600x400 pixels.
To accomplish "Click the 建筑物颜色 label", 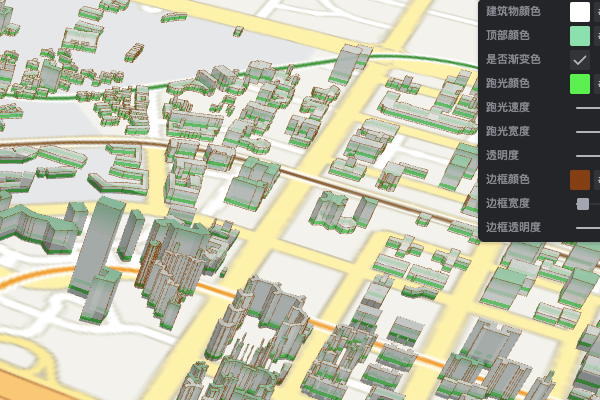I will point(513,12).
